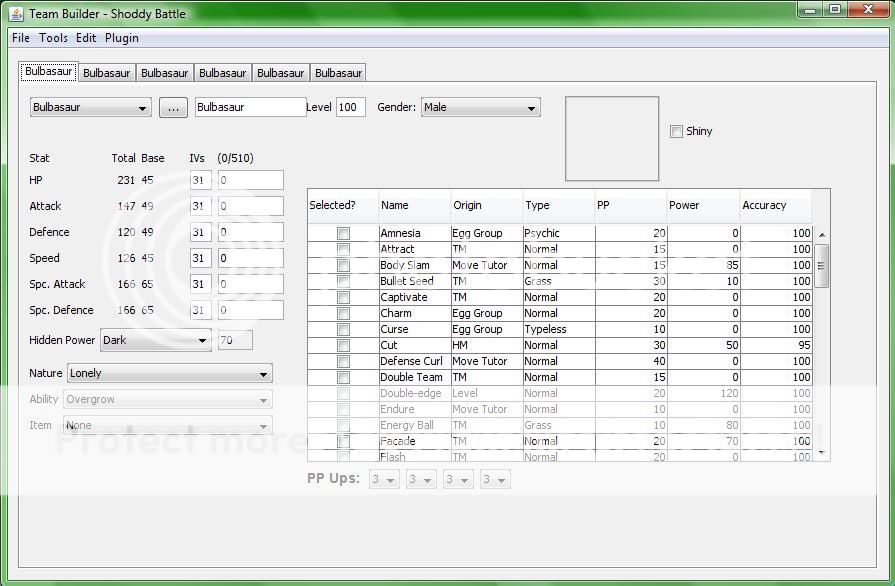The height and width of the screenshot is (586, 895).
Task: Open the Nature dropdown showing Lonely
Action: 169,373
